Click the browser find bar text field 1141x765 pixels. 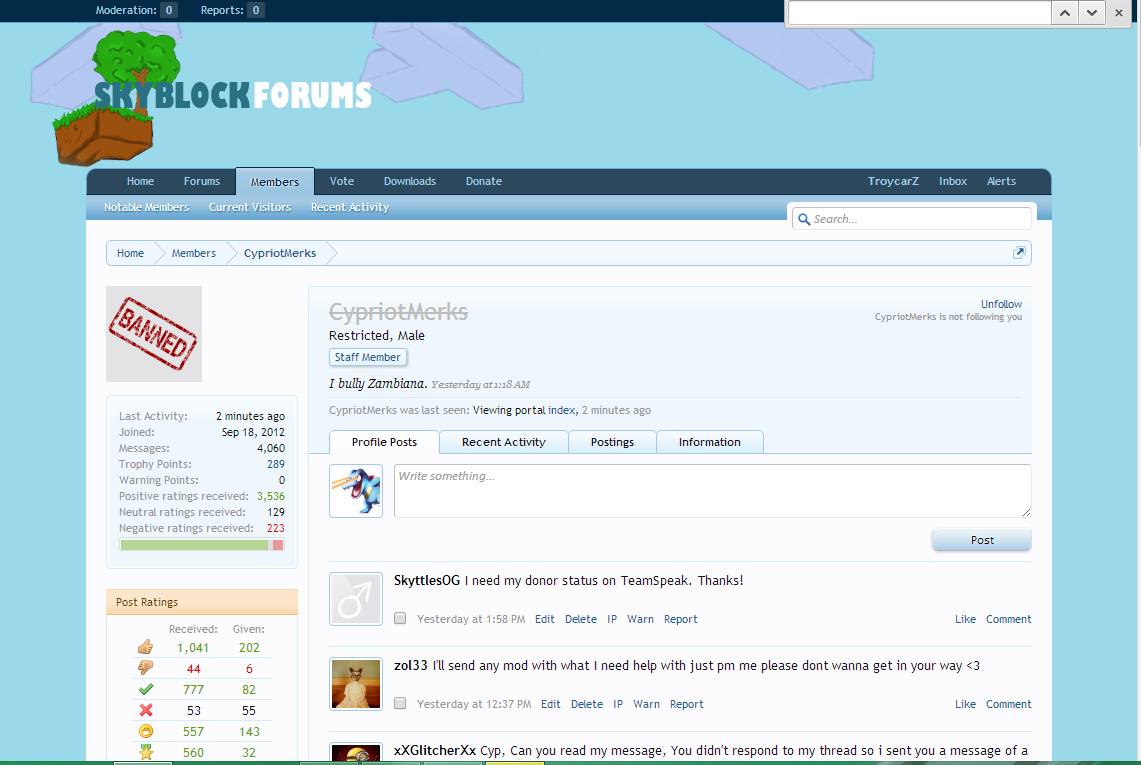[920, 12]
